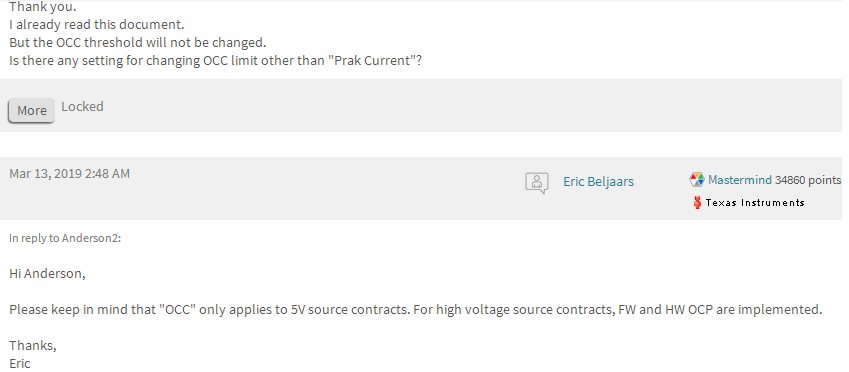Image resolution: width=849 pixels, height=372 pixels.
Task: Click Eric Beljaars' user avatar icon
Action: 537,182
